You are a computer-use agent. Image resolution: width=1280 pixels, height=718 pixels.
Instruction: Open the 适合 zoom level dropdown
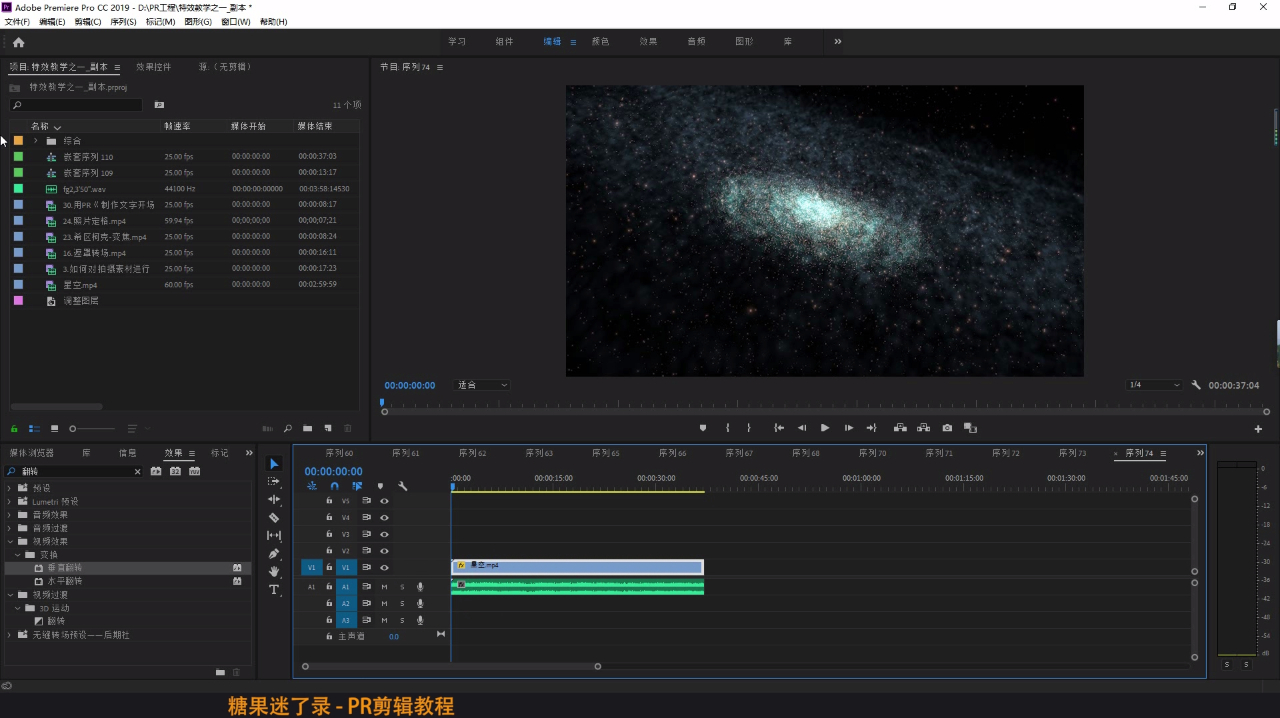point(482,385)
